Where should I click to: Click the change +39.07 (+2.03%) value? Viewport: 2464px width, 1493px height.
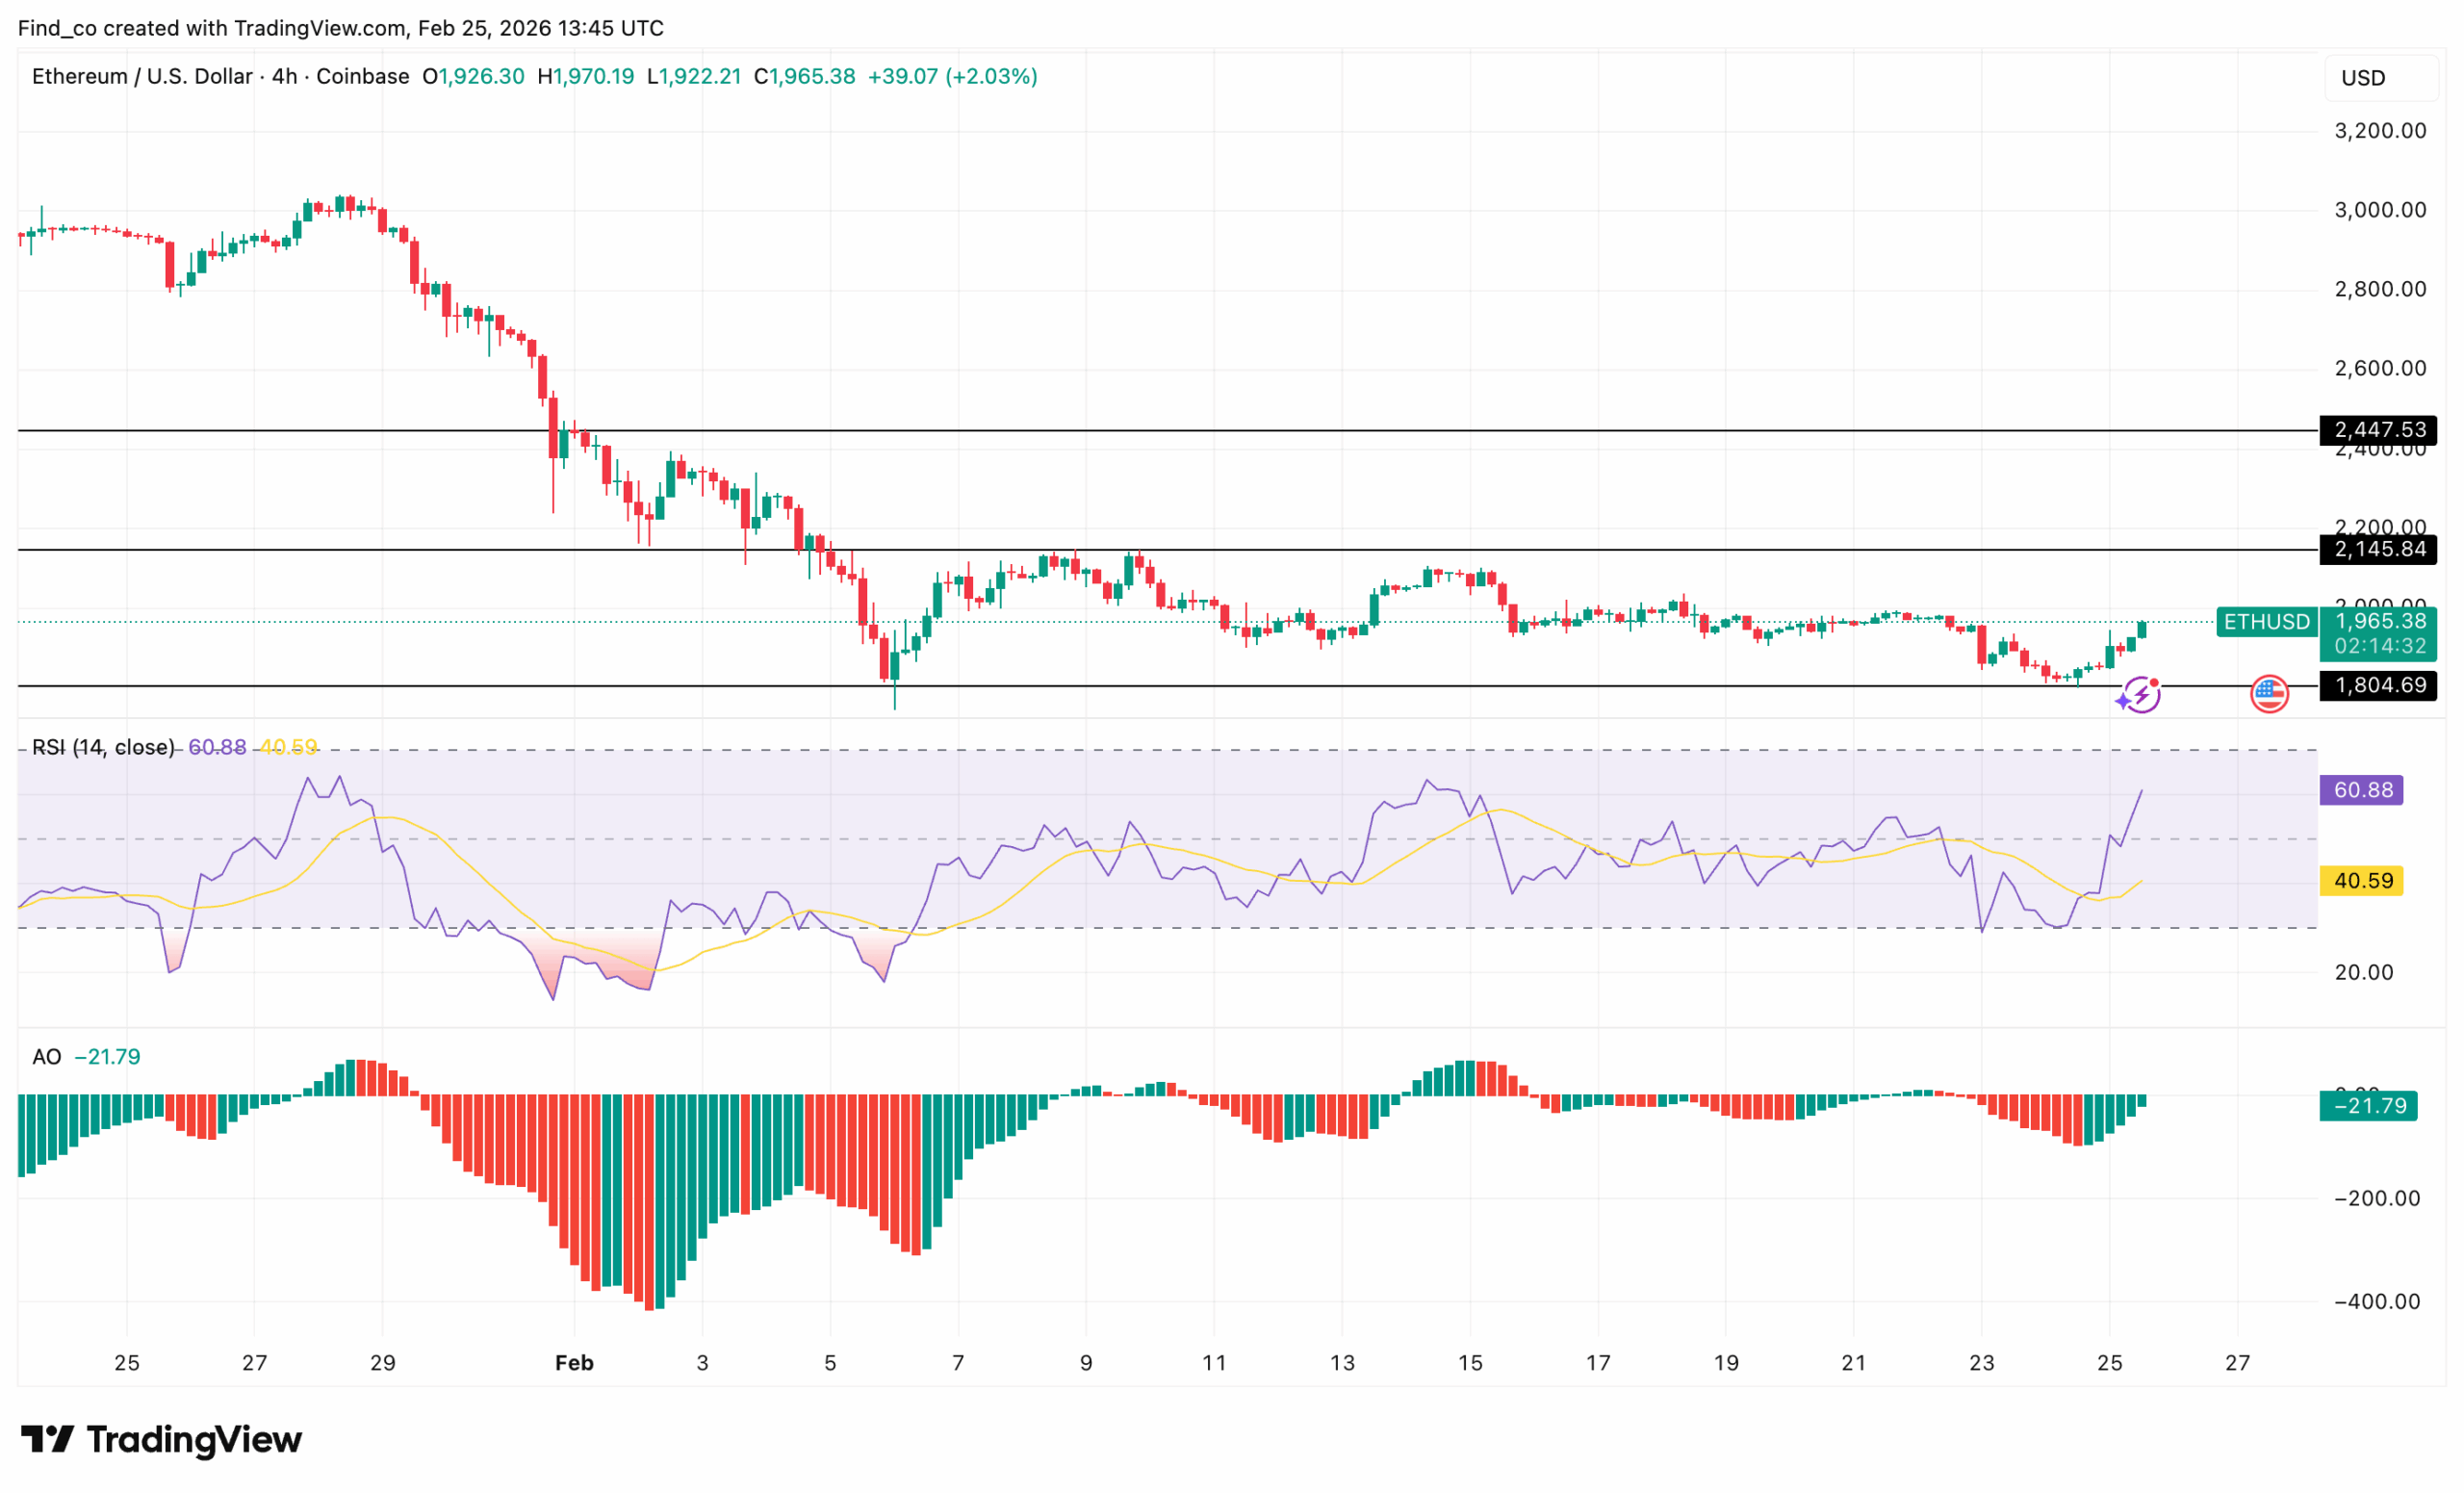pyautogui.click(x=952, y=76)
